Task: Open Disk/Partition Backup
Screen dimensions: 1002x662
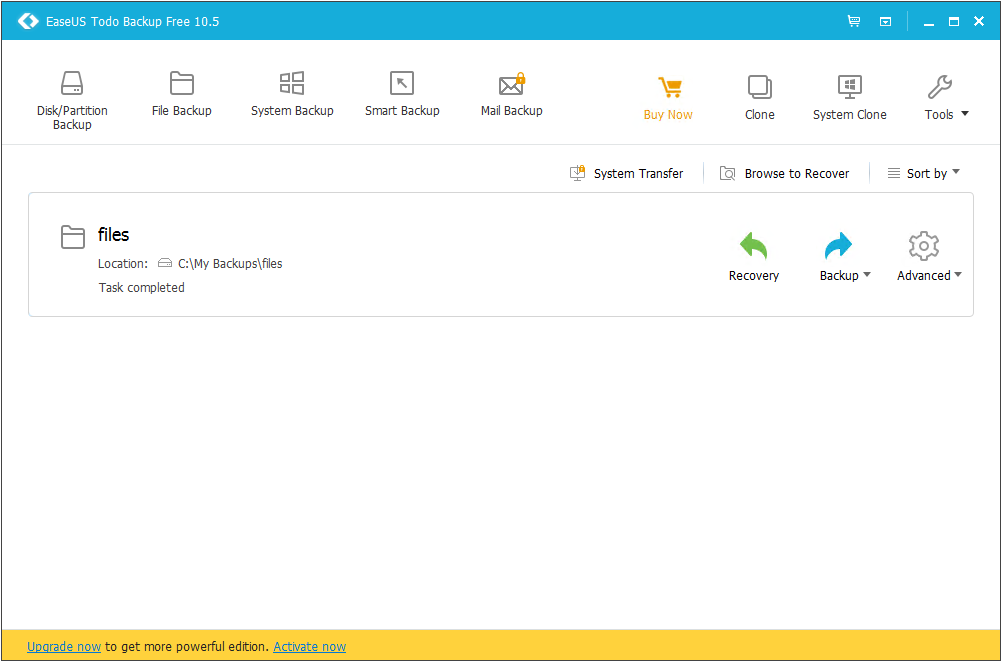Action: click(72, 100)
